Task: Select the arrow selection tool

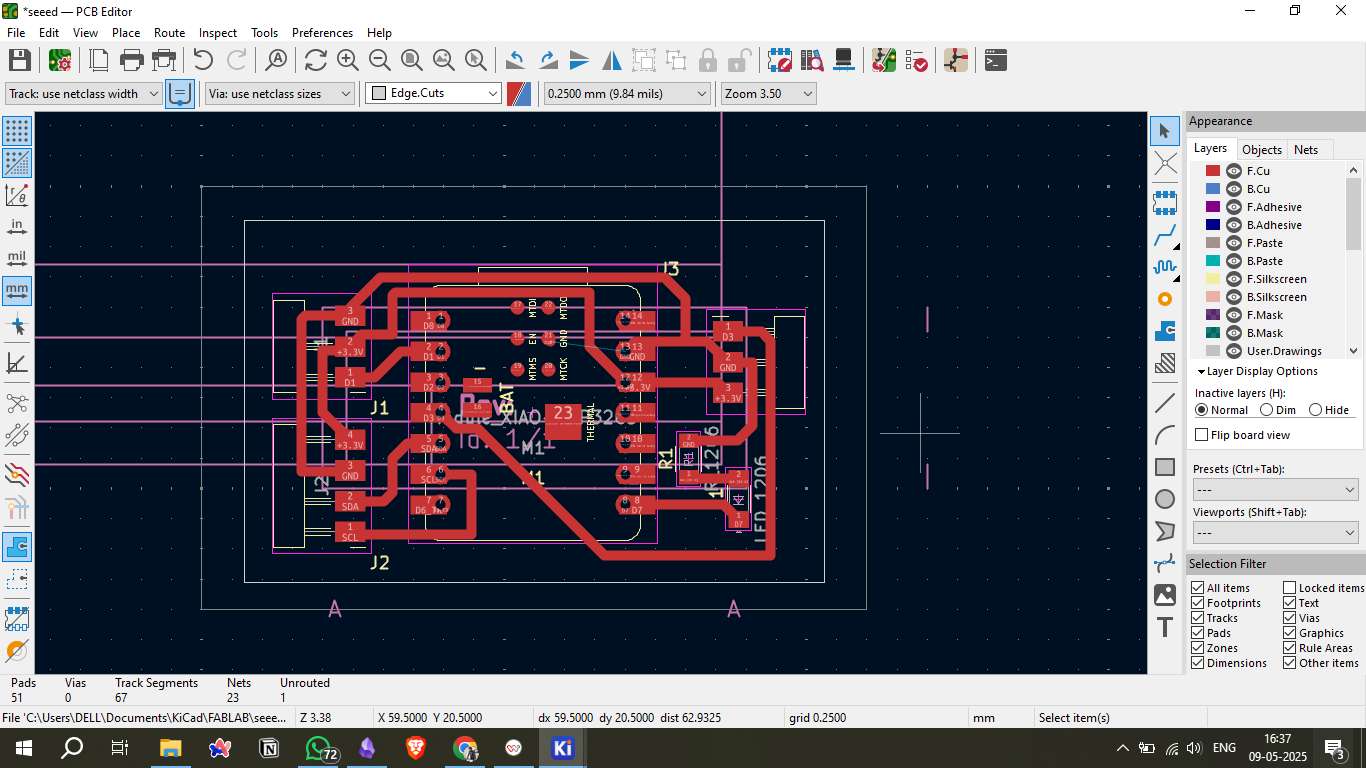Action: point(1165,131)
